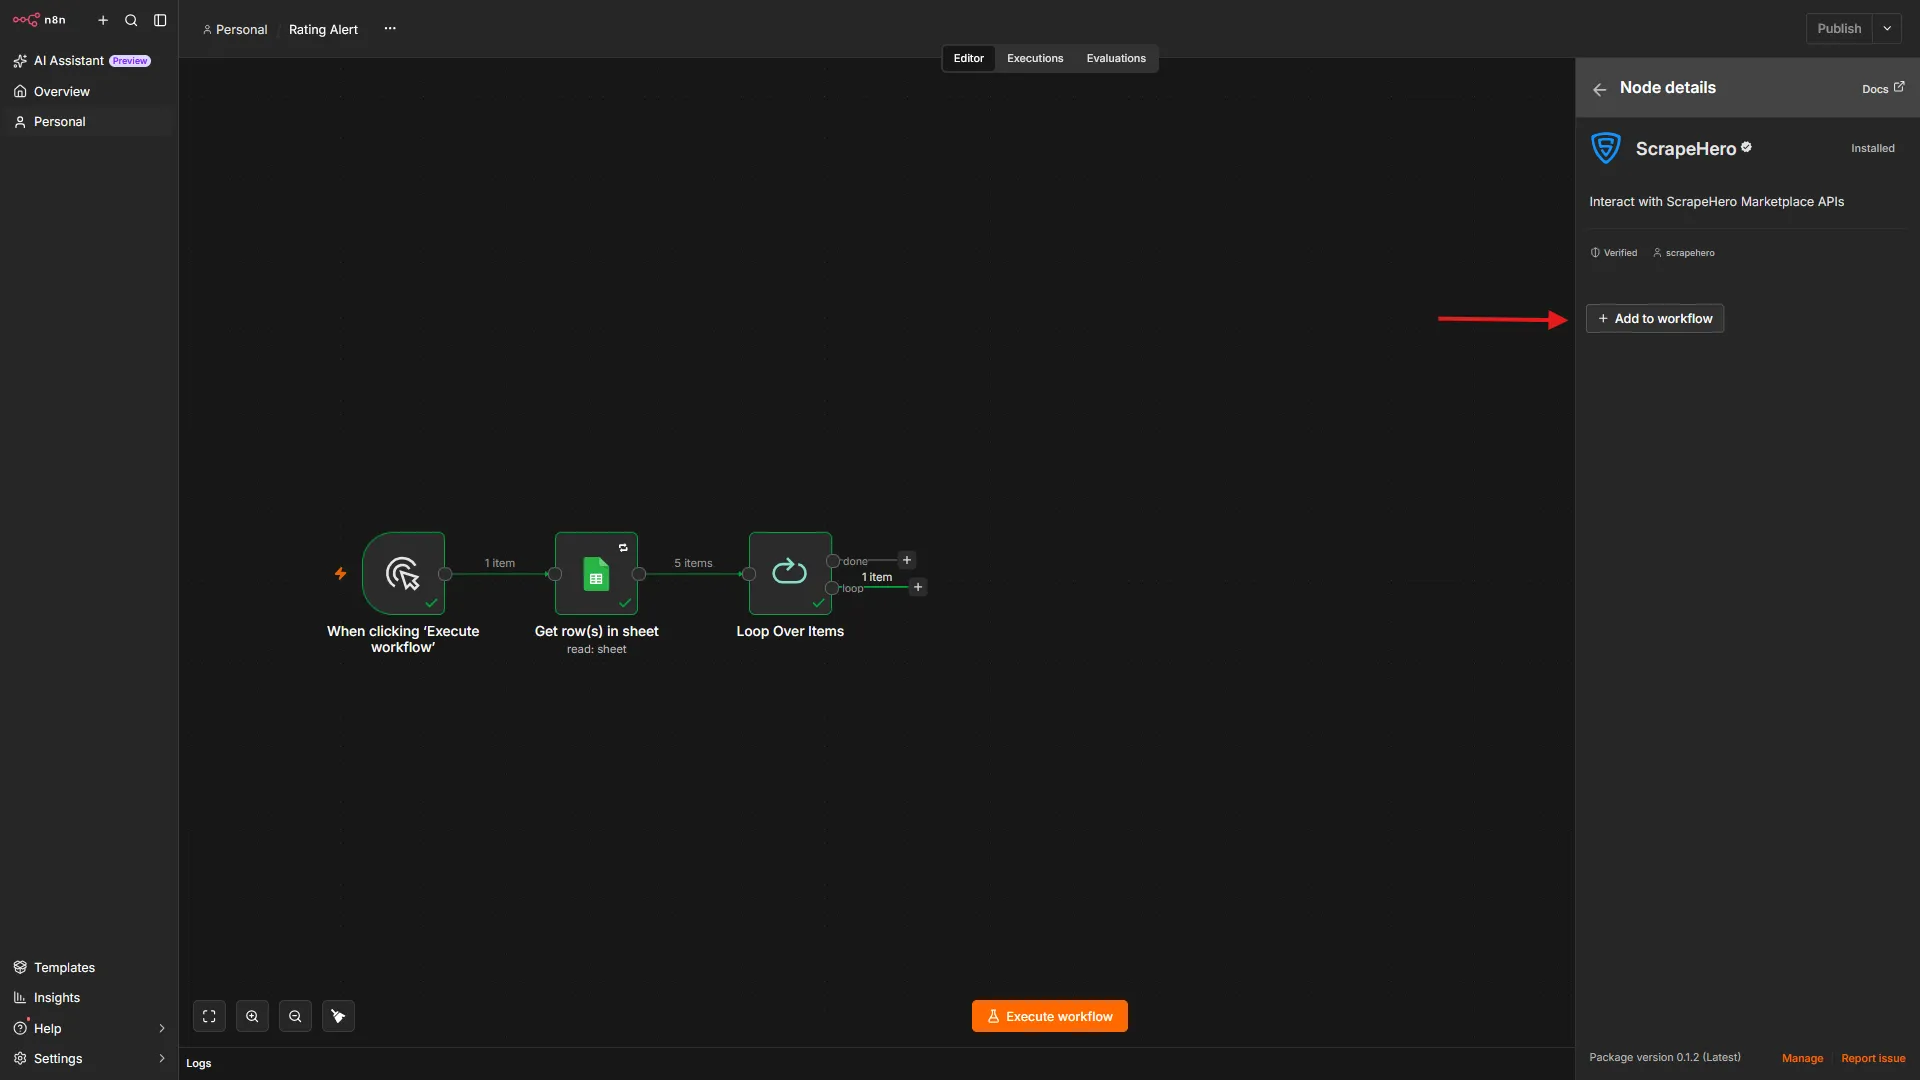Expand the Settings submenu chevron

coord(162,1058)
